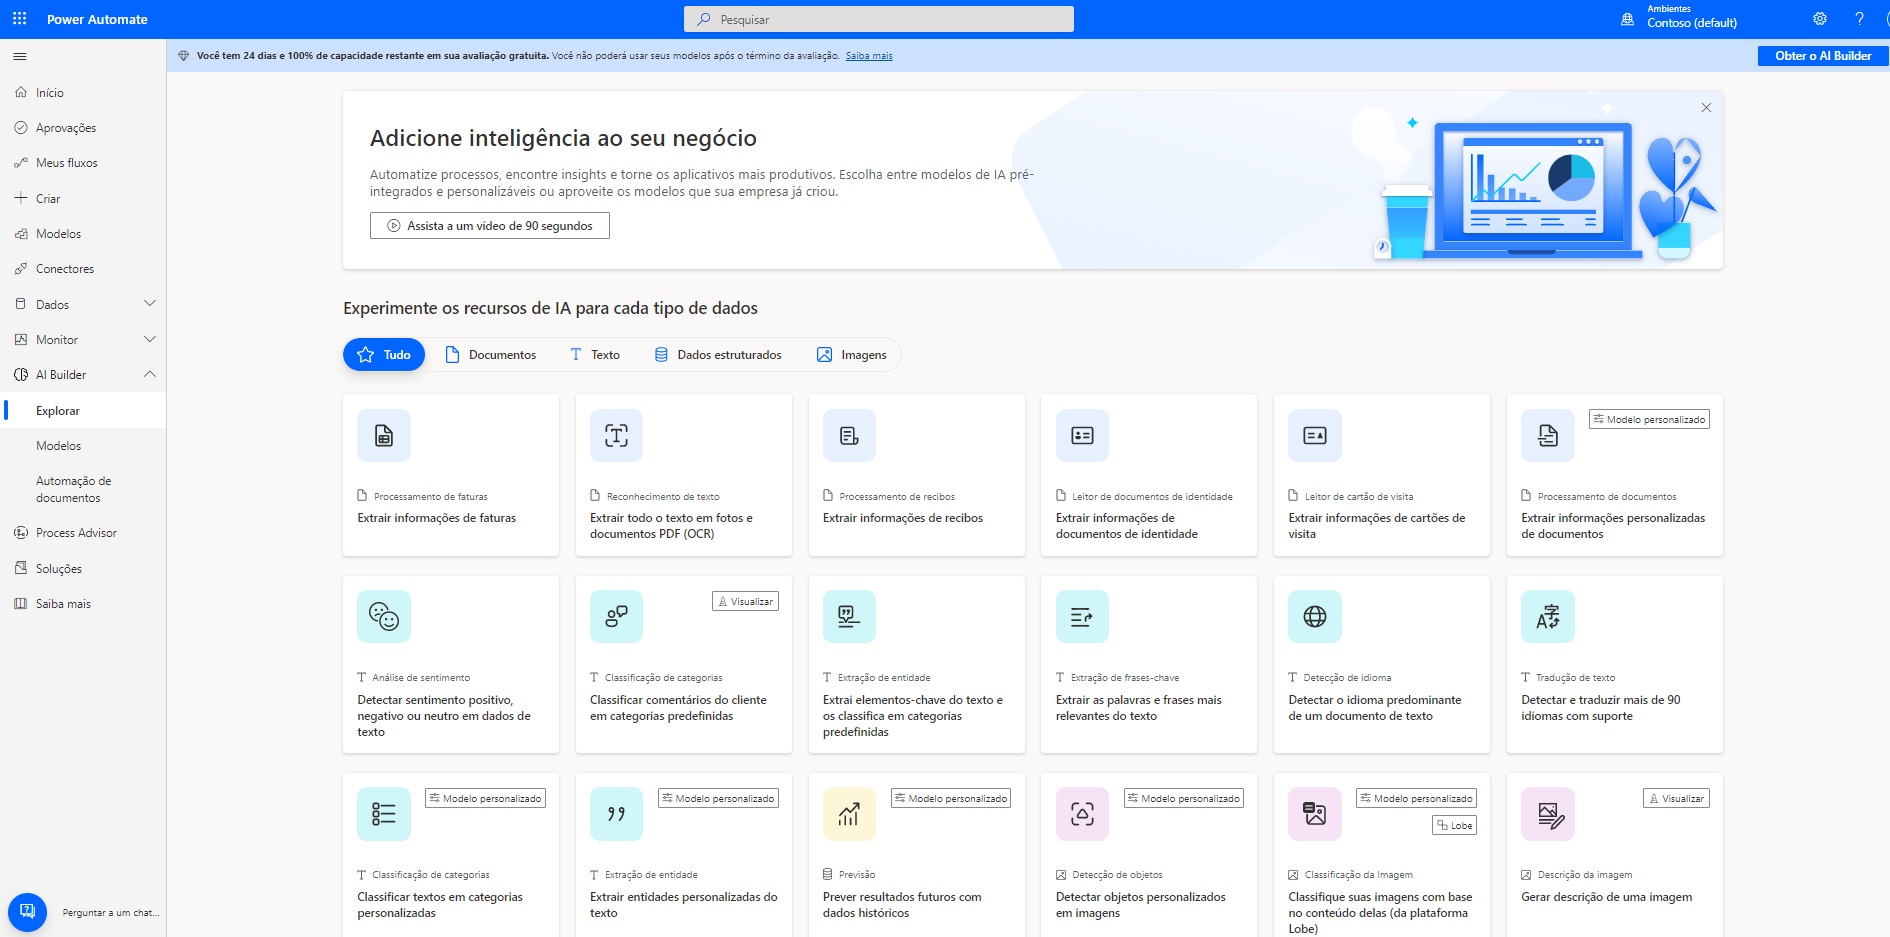Expand the Dados section chevron
1890x937 pixels.
coord(150,304)
